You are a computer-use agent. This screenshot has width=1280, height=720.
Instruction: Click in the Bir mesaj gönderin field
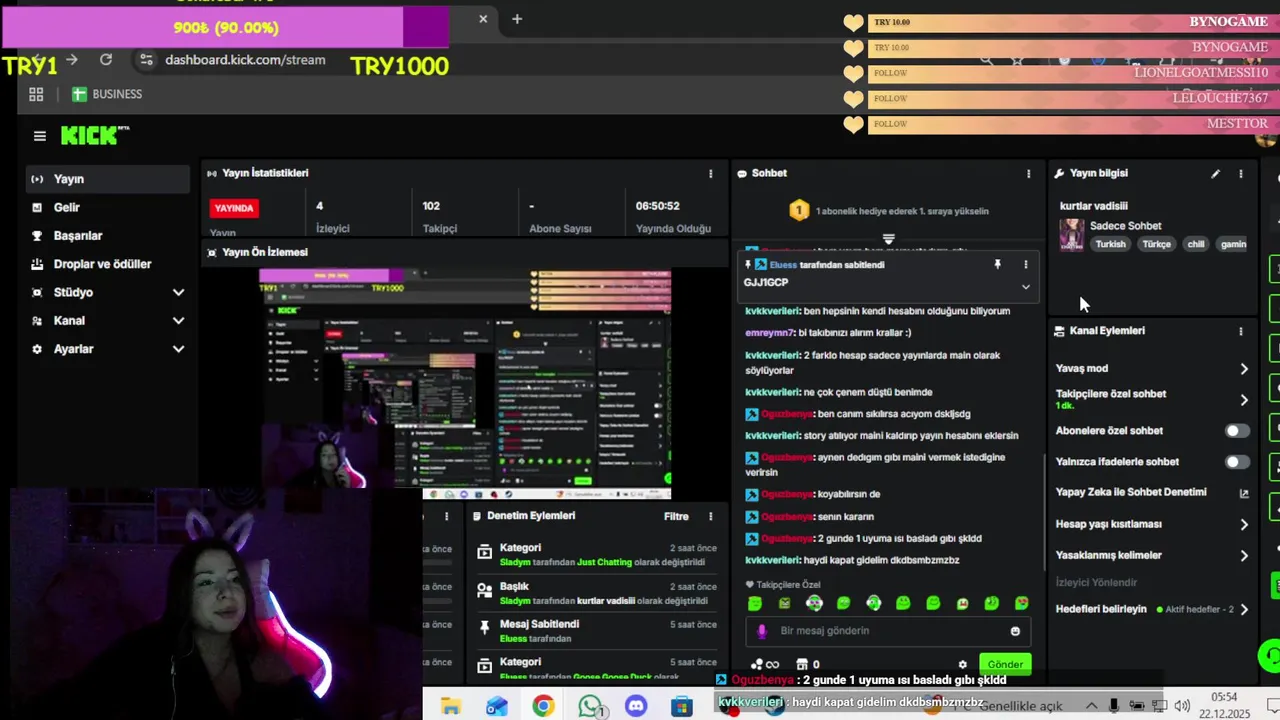click(888, 631)
